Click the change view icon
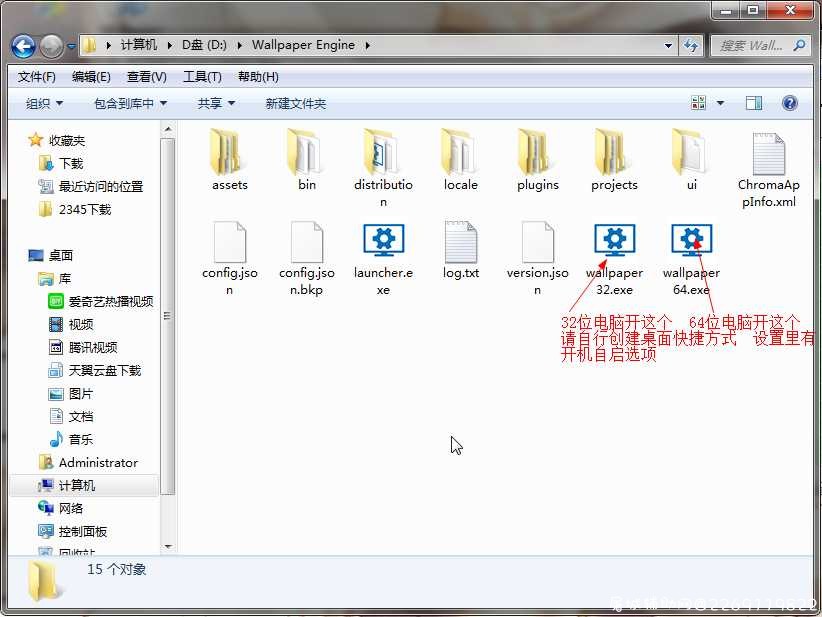This screenshot has height=617, width=822. coord(699,103)
